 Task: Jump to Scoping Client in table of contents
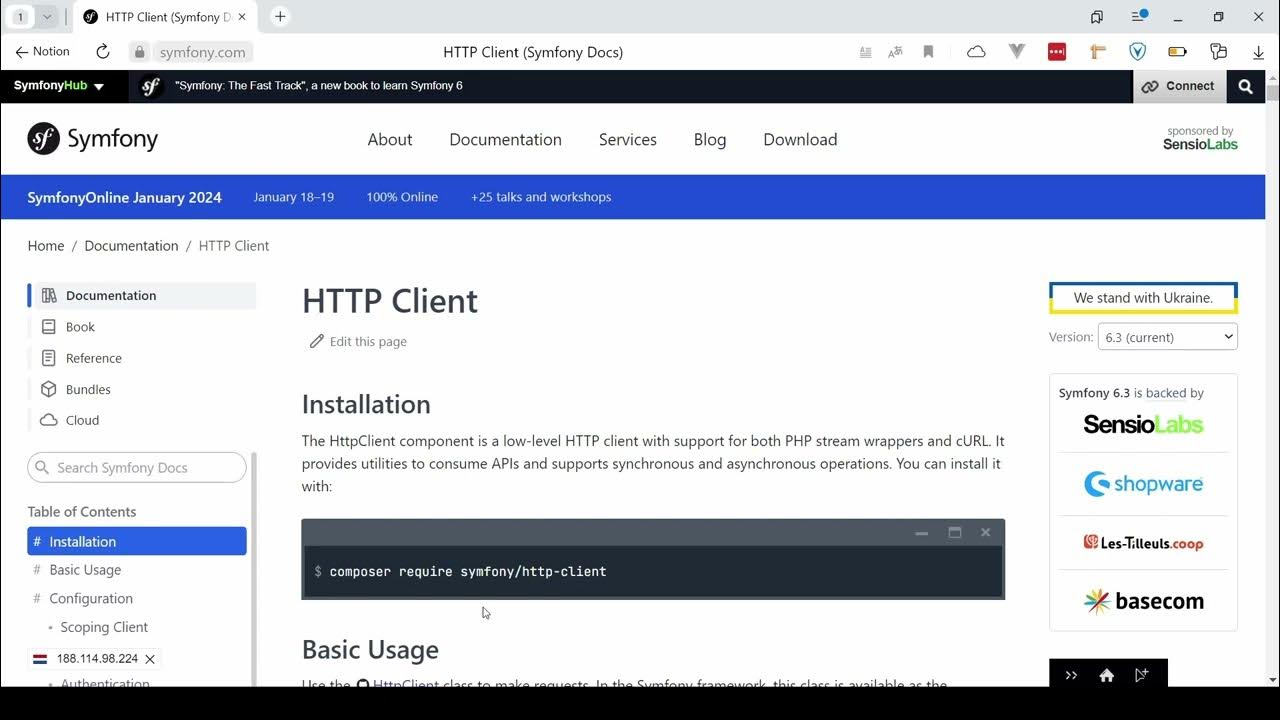click(x=104, y=627)
